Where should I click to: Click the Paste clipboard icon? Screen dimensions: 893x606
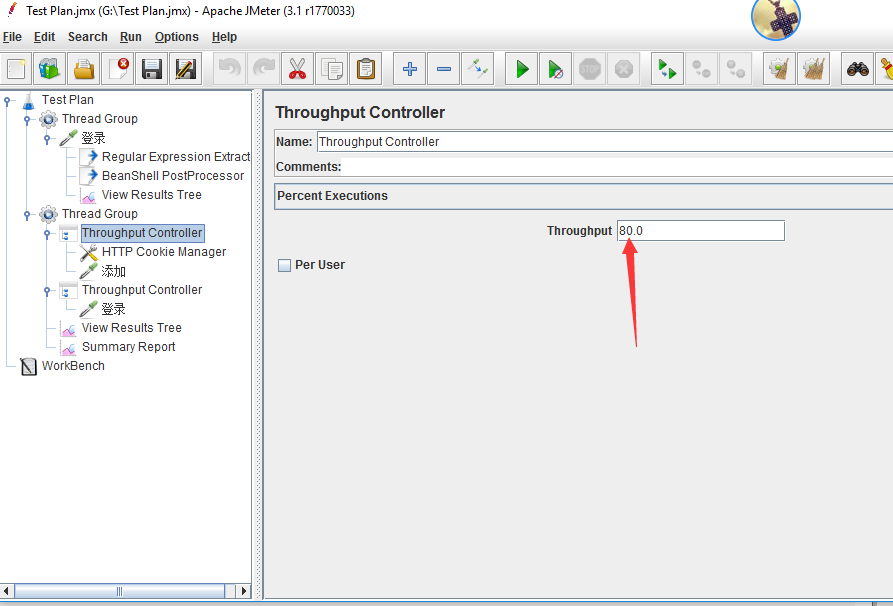[x=366, y=69]
